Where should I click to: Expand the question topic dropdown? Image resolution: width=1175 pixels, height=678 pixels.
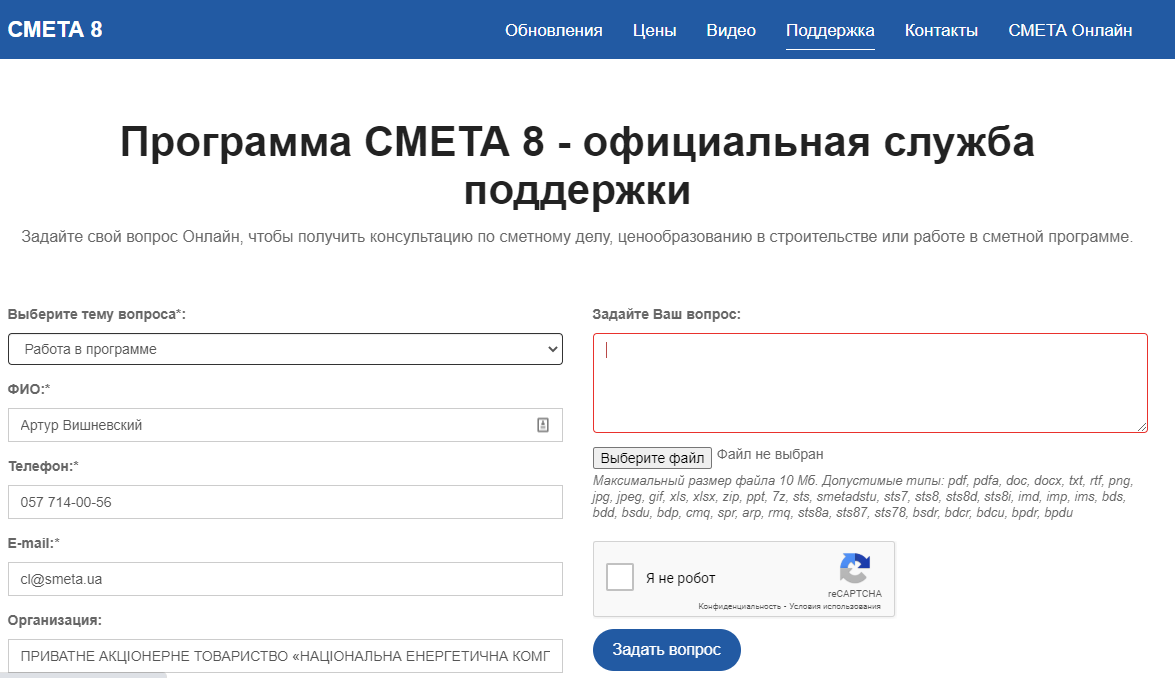click(x=285, y=349)
